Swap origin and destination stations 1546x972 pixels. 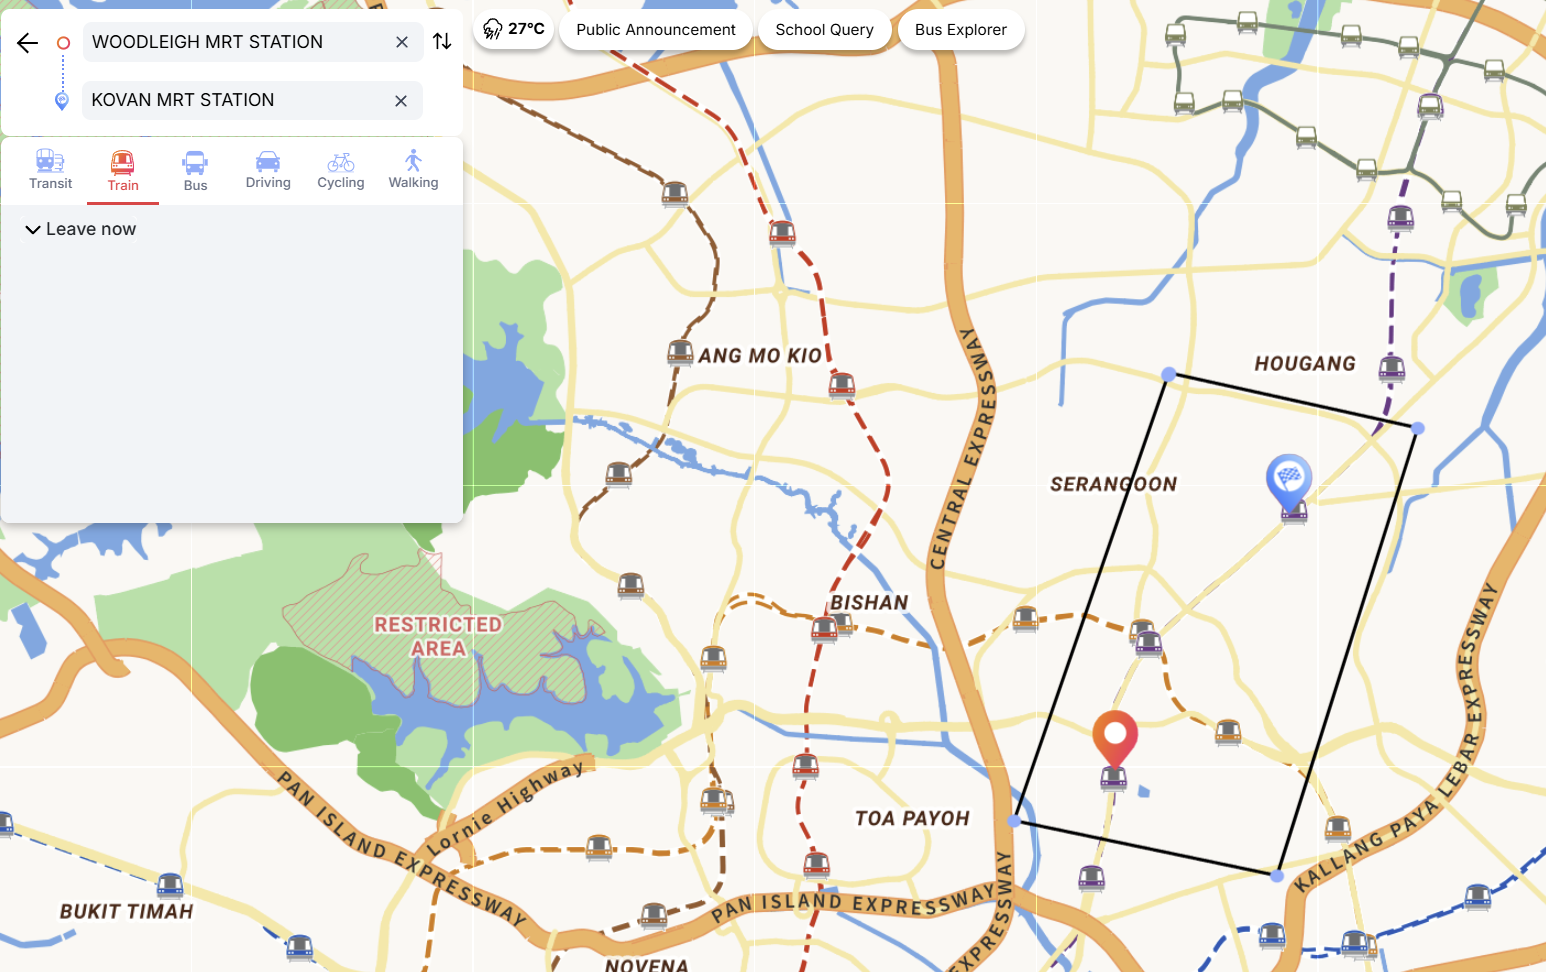coord(442,41)
